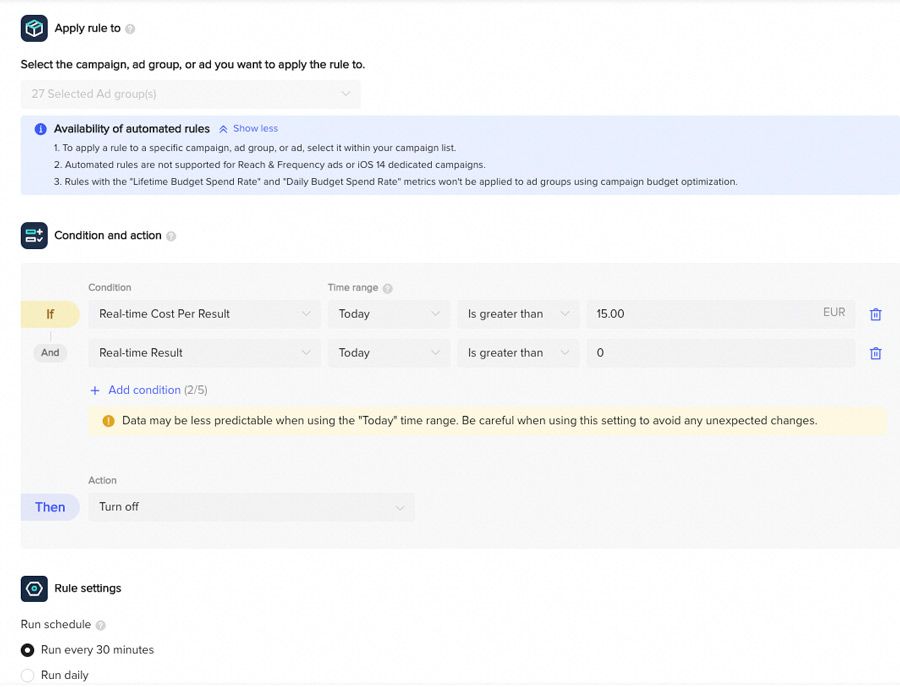Select Run every 30 minutes option
Viewport: 900px width, 687px height.
[x=28, y=650]
